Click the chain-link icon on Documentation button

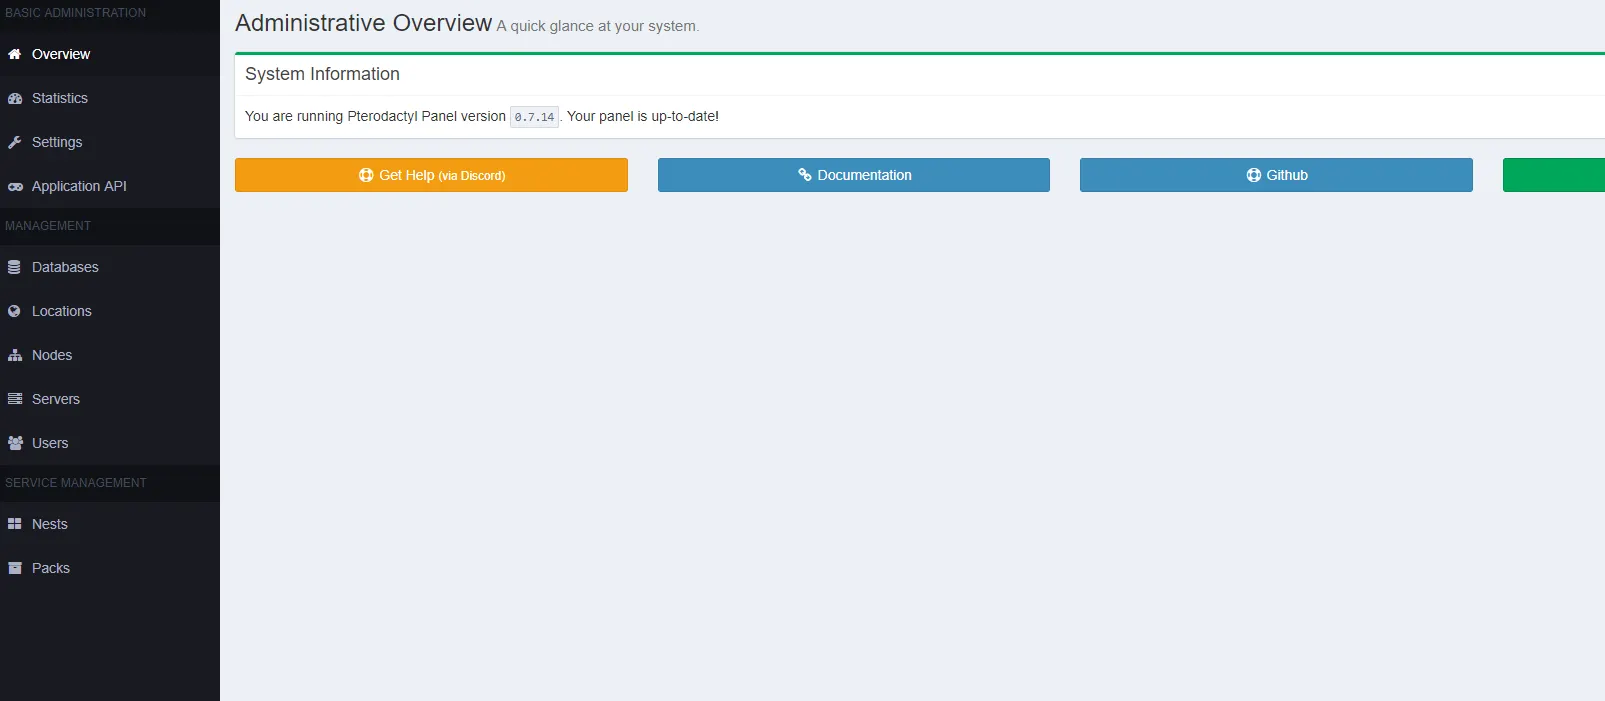click(804, 175)
